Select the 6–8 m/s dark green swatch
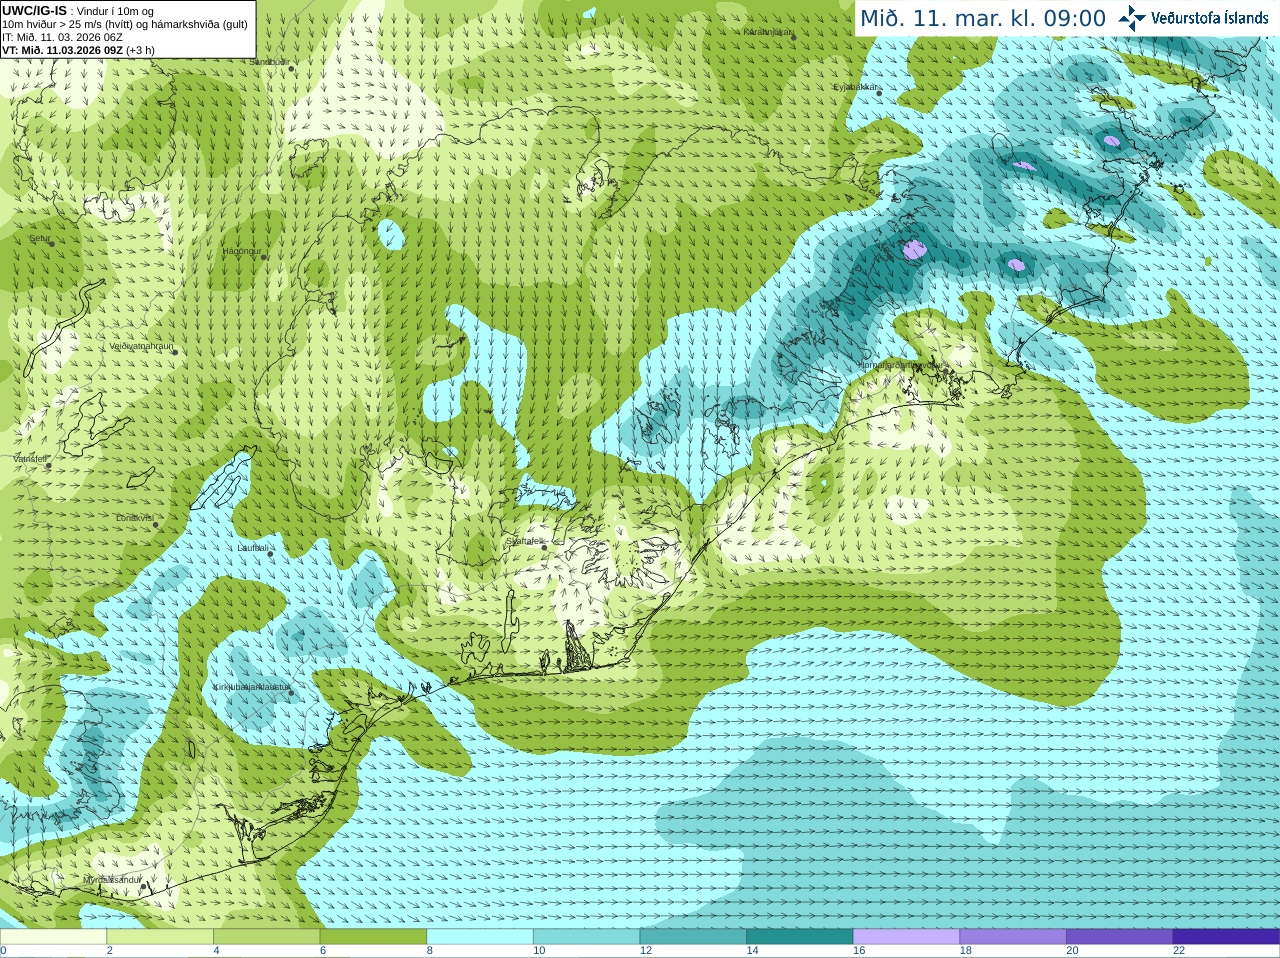Screen dimensions: 1280x958 [x=373, y=937]
